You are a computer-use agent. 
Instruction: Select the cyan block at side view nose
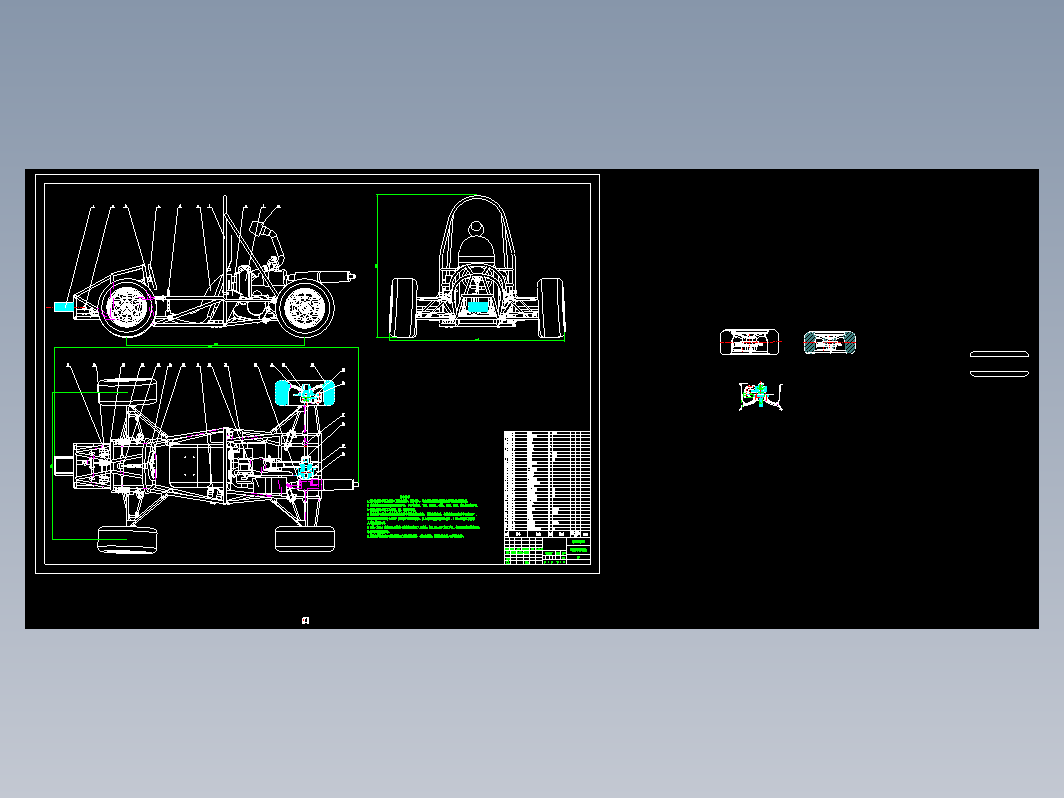(64, 307)
